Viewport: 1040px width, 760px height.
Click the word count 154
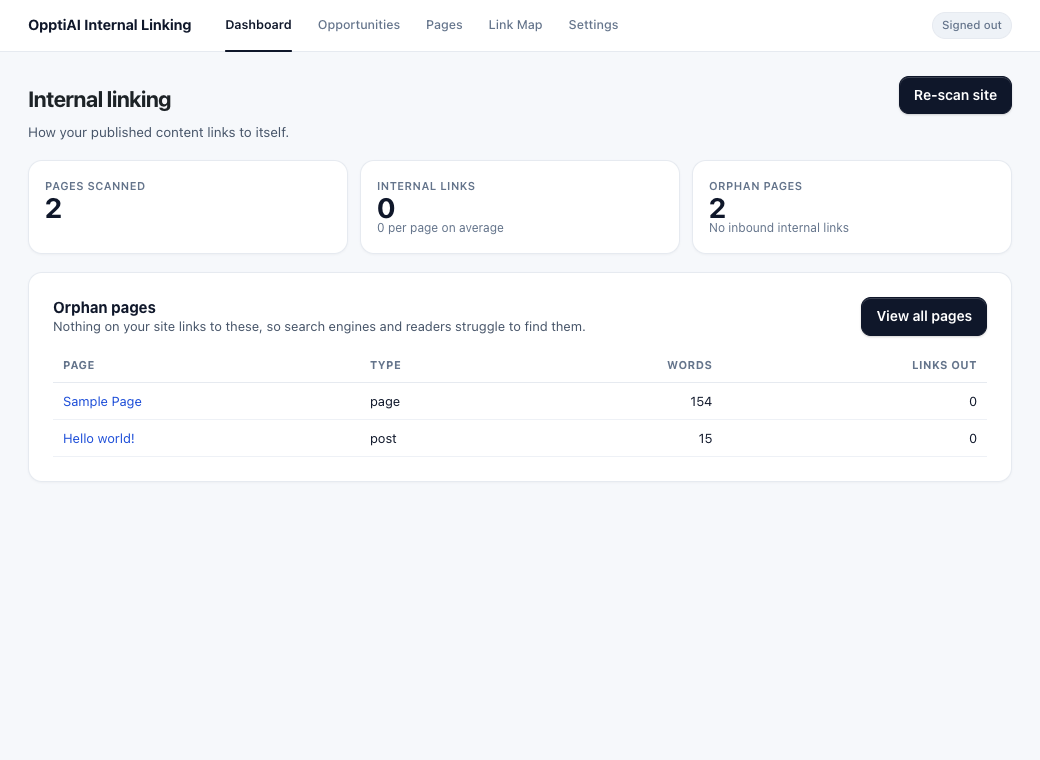[700, 401]
